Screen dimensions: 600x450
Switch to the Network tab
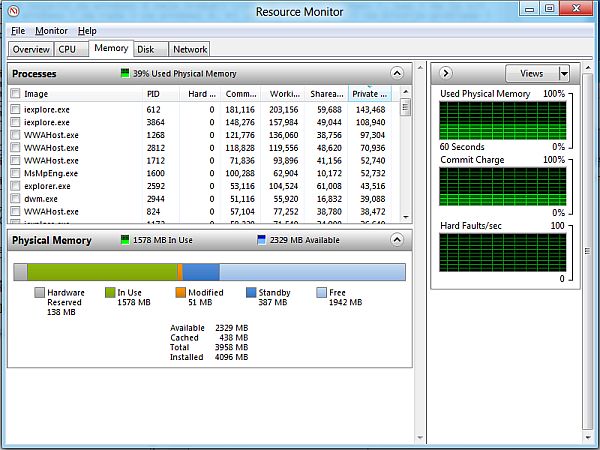pyautogui.click(x=189, y=48)
